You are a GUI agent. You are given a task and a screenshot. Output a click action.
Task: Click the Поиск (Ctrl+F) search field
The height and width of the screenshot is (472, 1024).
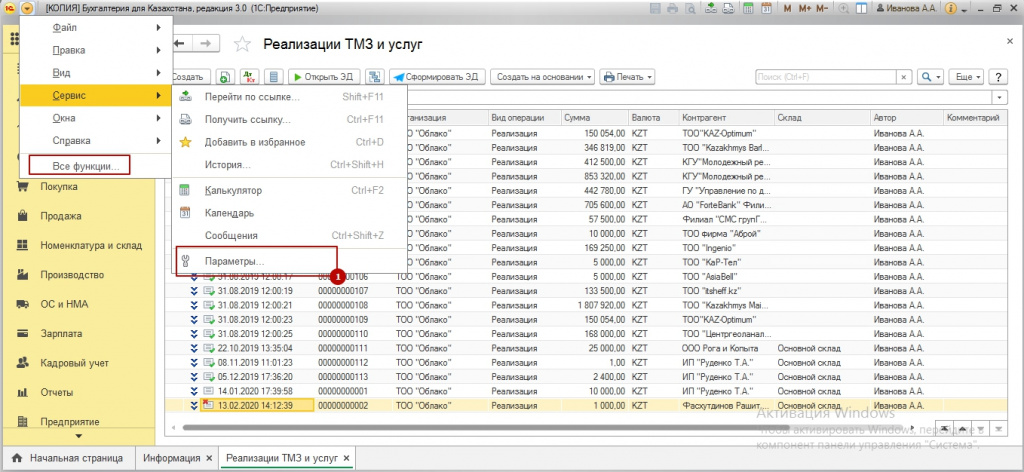point(825,77)
